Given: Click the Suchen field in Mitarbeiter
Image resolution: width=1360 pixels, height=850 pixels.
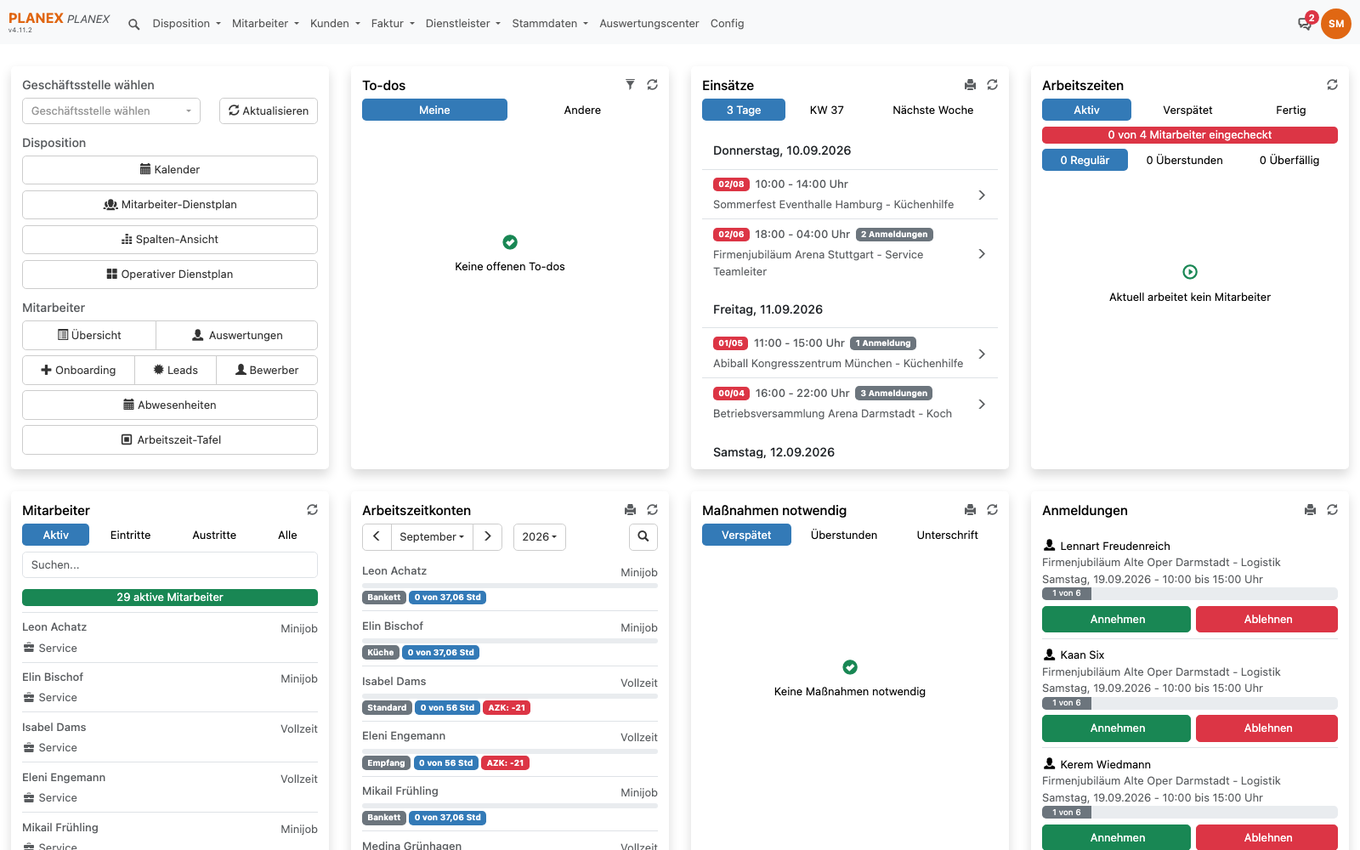Looking at the screenshot, I should pos(170,565).
